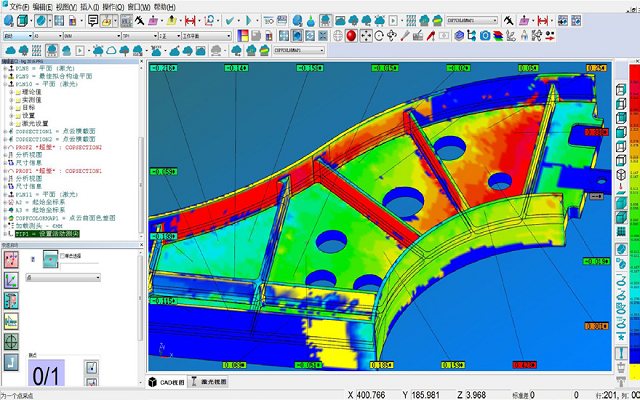Image resolution: width=640 pixels, height=400 pixels.
Task: Click the red sphere icon in second toolbar
Action: pos(351,36)
